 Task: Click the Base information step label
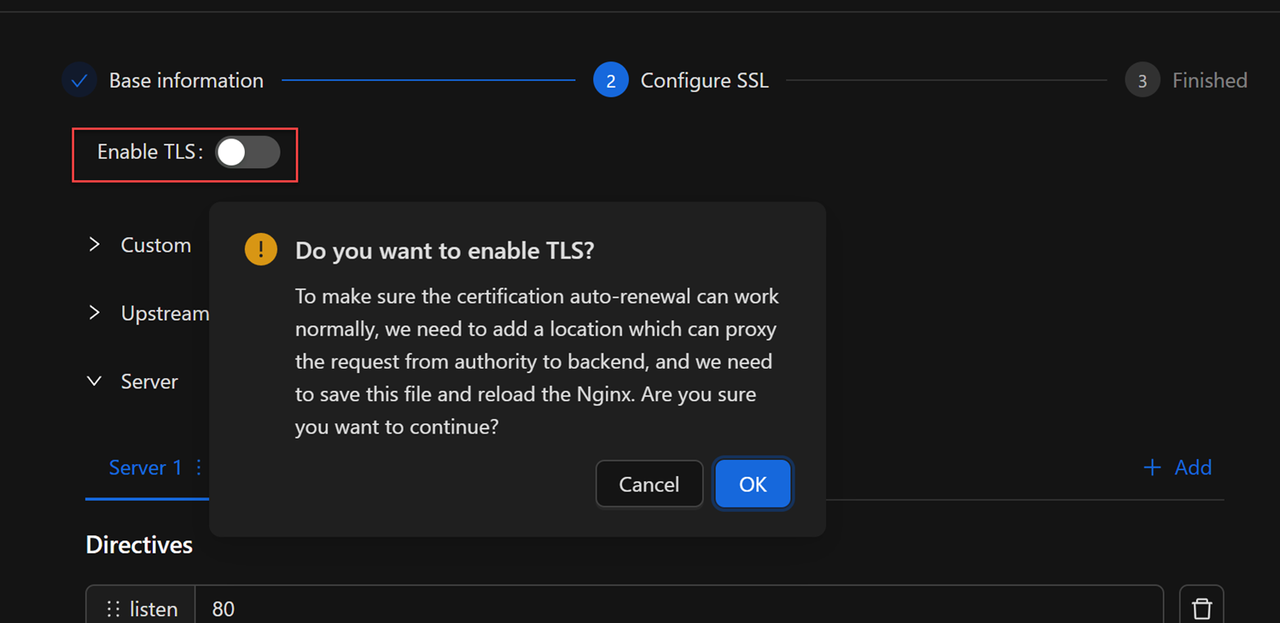186,80
